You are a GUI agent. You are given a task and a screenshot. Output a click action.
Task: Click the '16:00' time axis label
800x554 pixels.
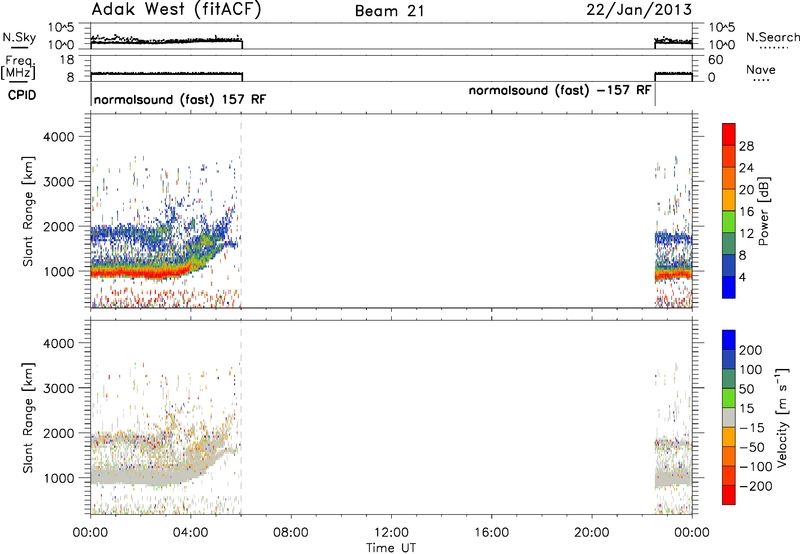pyautogui.click(x=491, y=533)
